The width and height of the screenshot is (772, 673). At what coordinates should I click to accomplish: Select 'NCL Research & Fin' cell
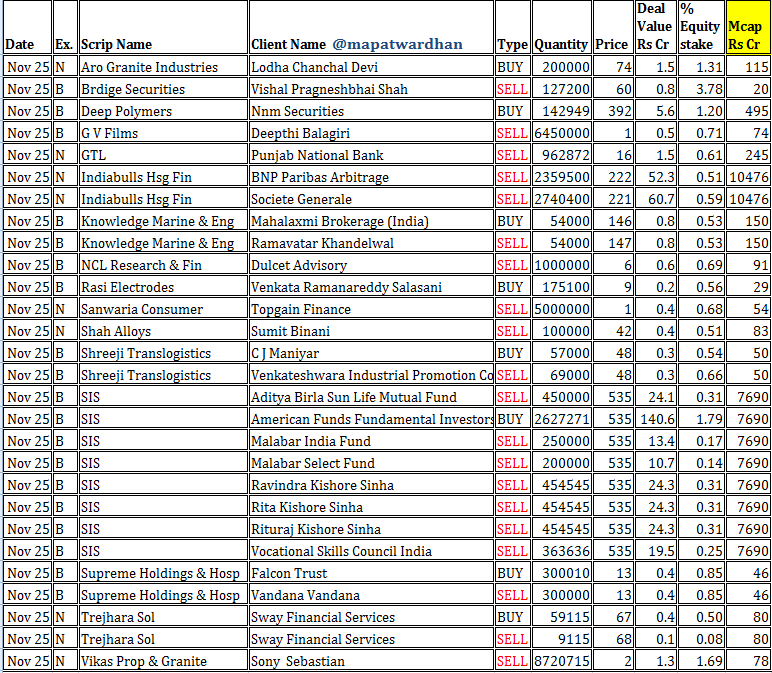tap(163, 264)
